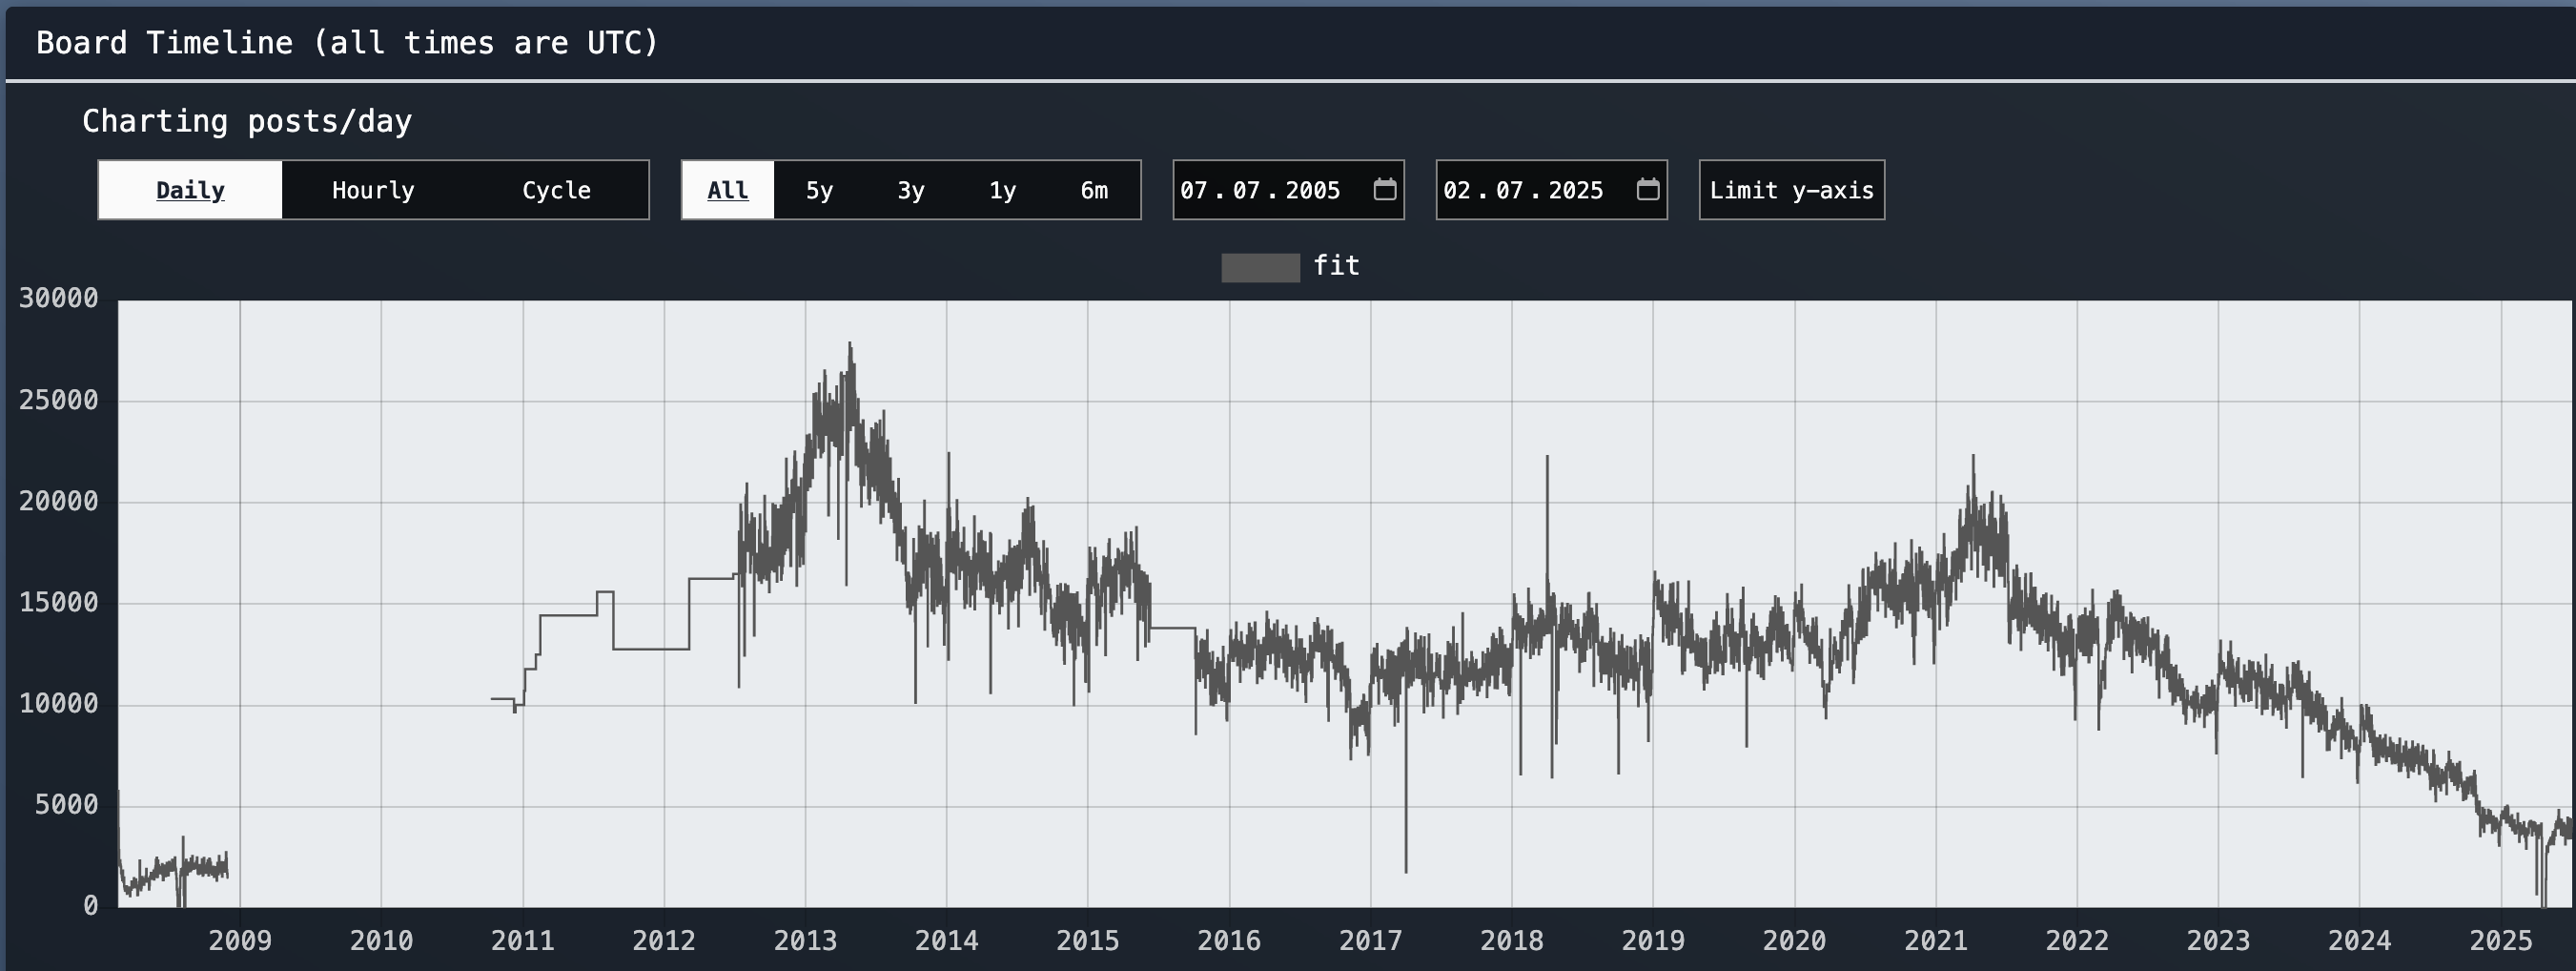This screenshot has width=2576, height=971.
Task: Click the 5000 y-axis label
Action: coord(67,804)
